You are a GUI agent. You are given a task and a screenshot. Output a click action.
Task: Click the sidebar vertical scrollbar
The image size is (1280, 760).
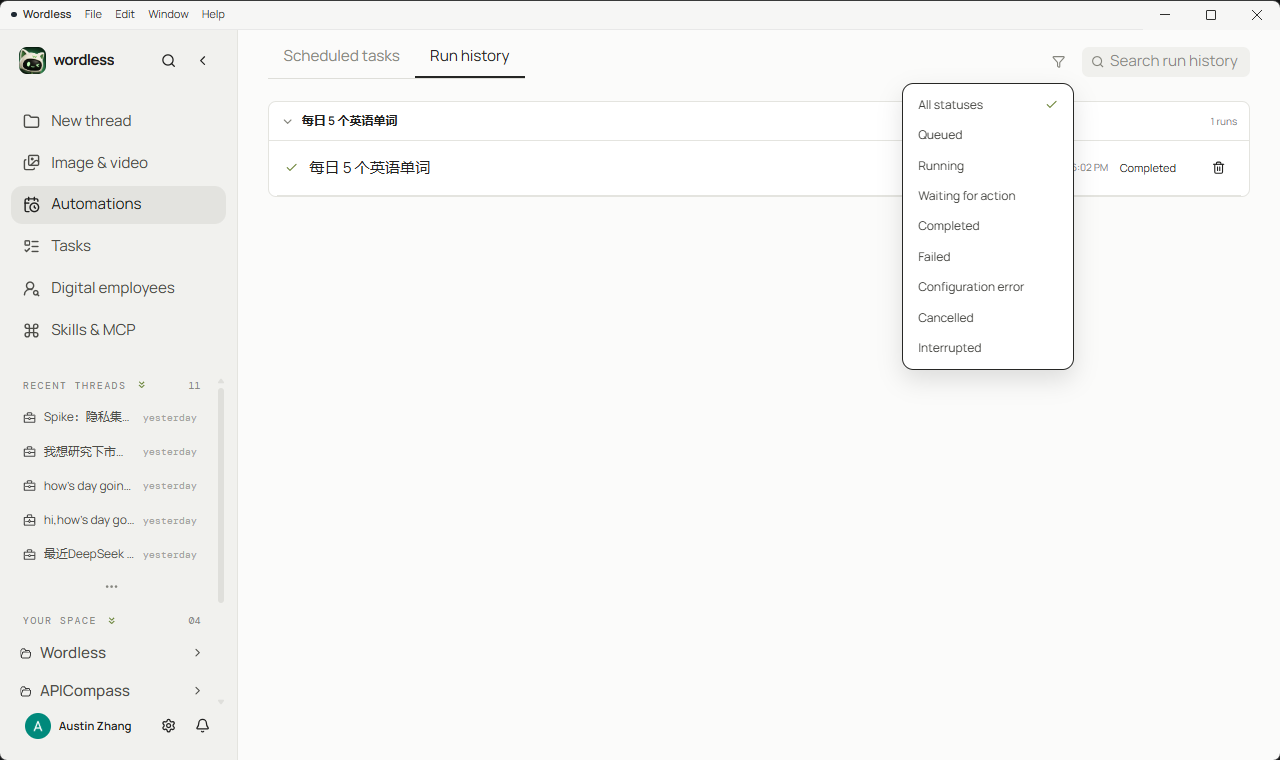pyautogui.click(x=221, y=495)
